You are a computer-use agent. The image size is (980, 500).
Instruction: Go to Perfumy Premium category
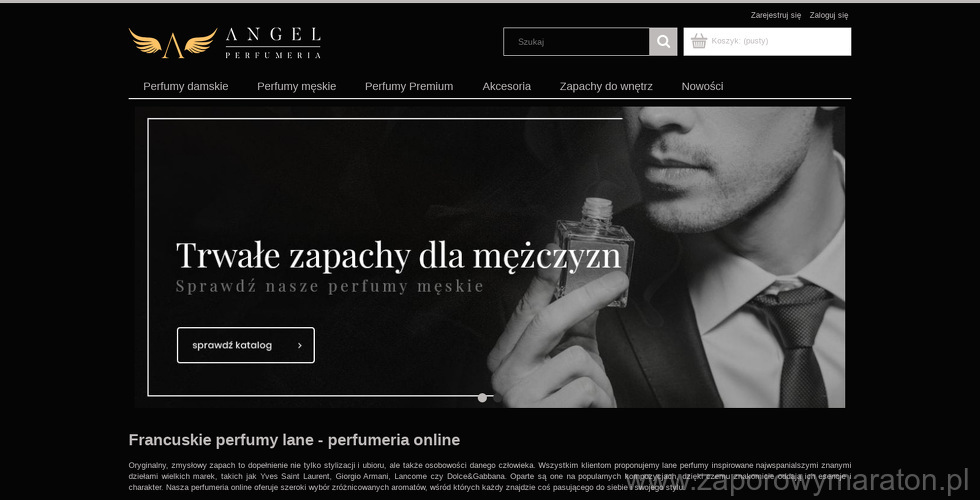pyautogui.click(x=409, y=86)
